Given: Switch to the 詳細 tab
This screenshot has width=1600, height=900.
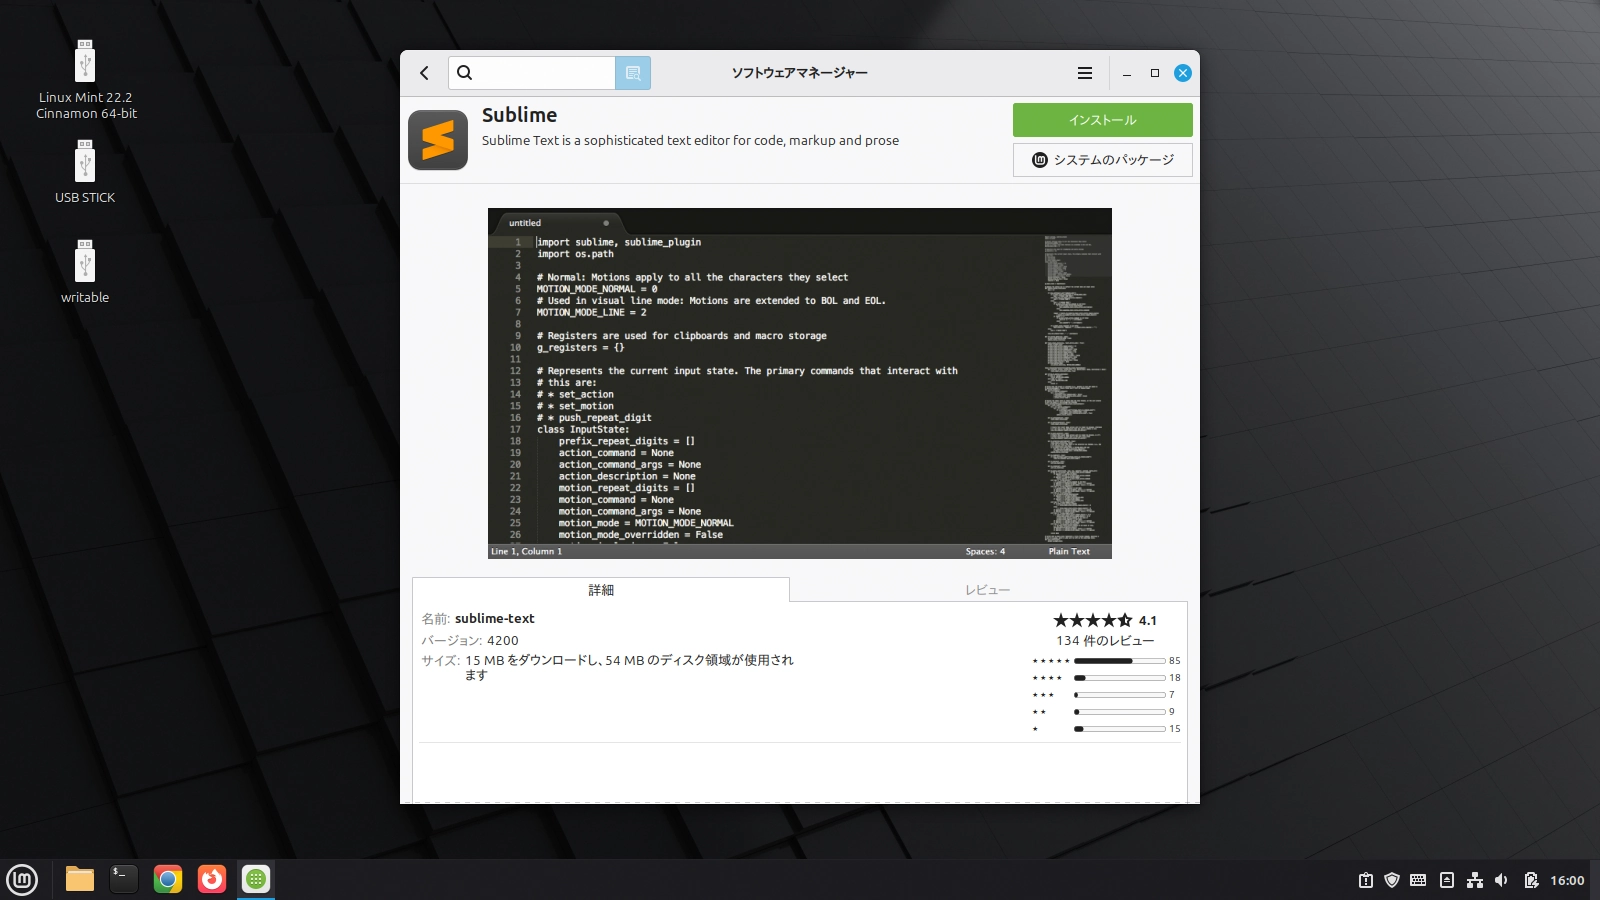Looking at the screenshot, I should click(x=601, y=590).
